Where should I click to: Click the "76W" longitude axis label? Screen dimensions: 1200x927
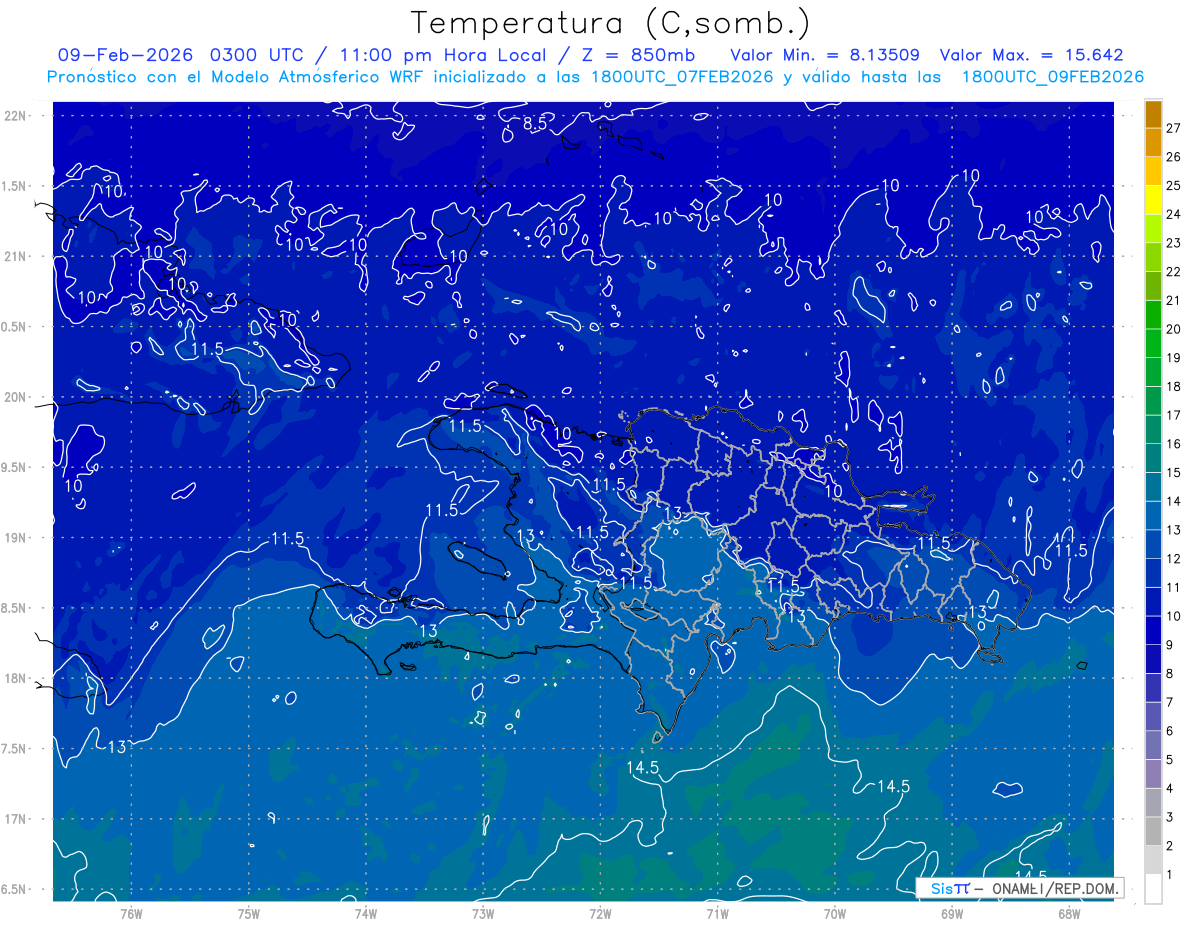point(131,912)
